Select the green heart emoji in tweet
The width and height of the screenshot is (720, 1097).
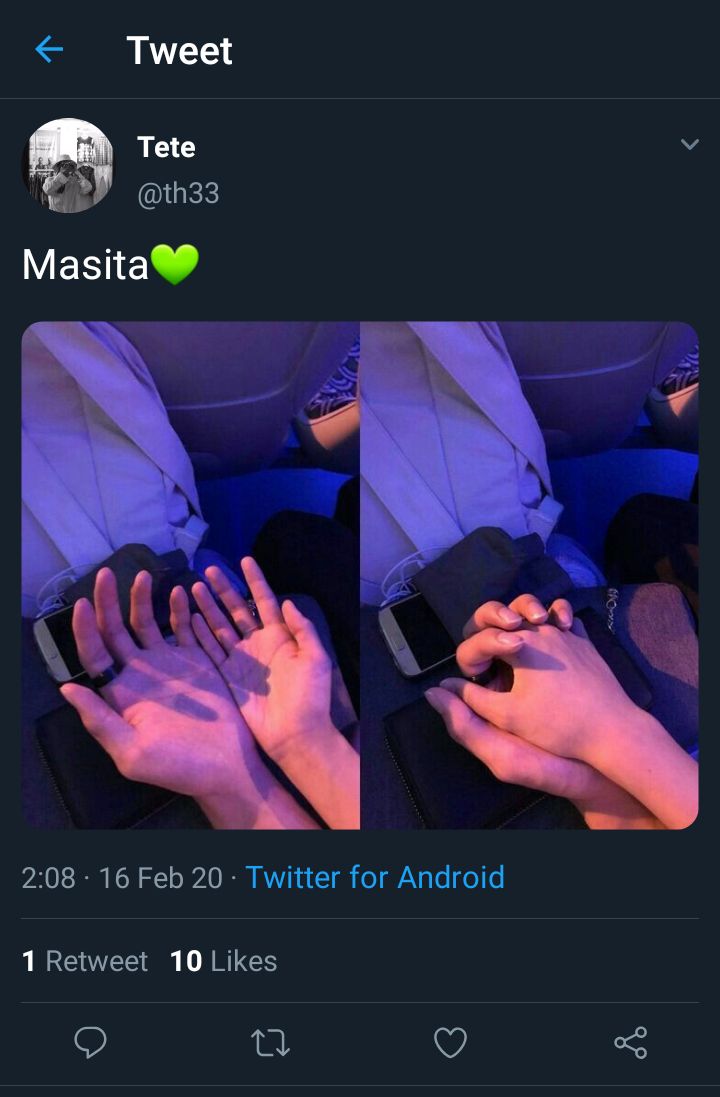tap(175, 264)
